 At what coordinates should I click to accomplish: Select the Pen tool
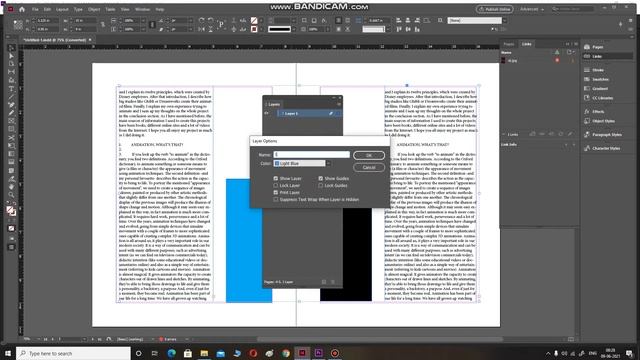(11, 105)
